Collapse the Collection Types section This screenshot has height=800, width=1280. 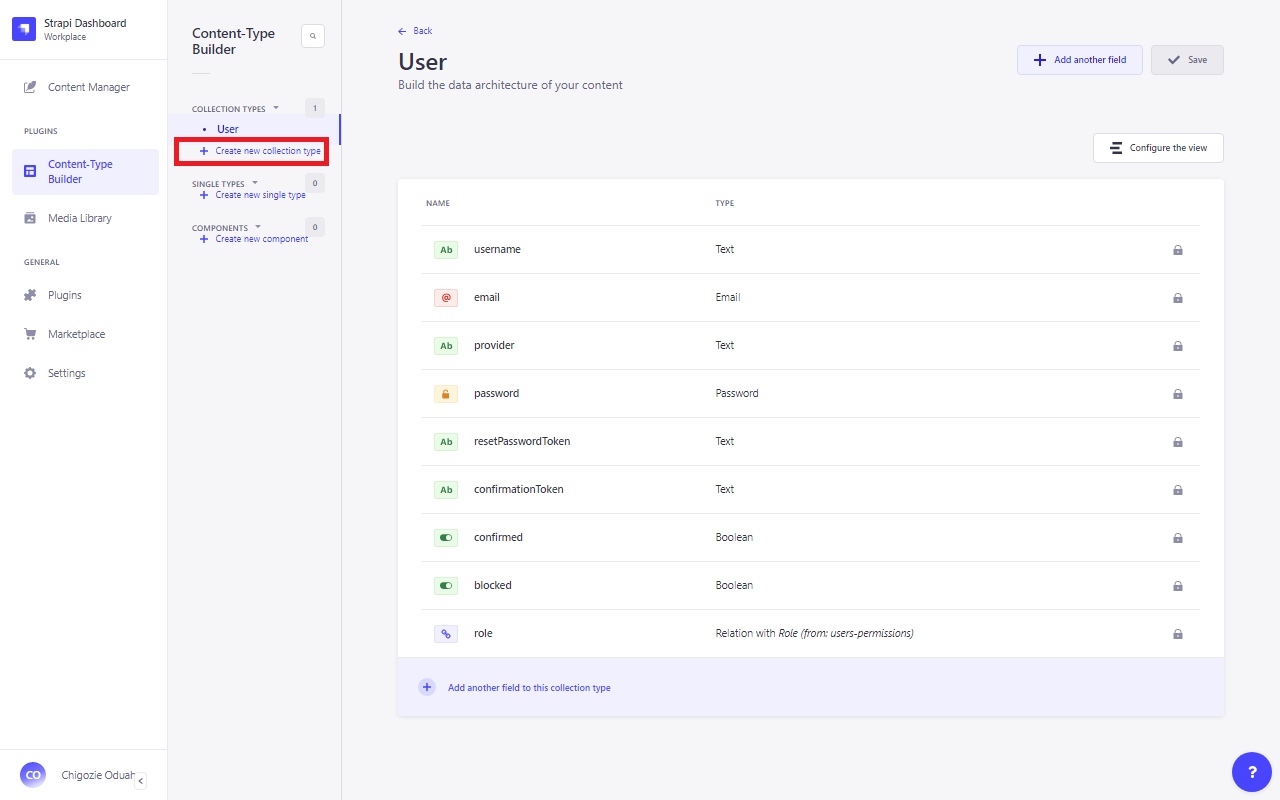pyautogui.click(x=276, y=108)
